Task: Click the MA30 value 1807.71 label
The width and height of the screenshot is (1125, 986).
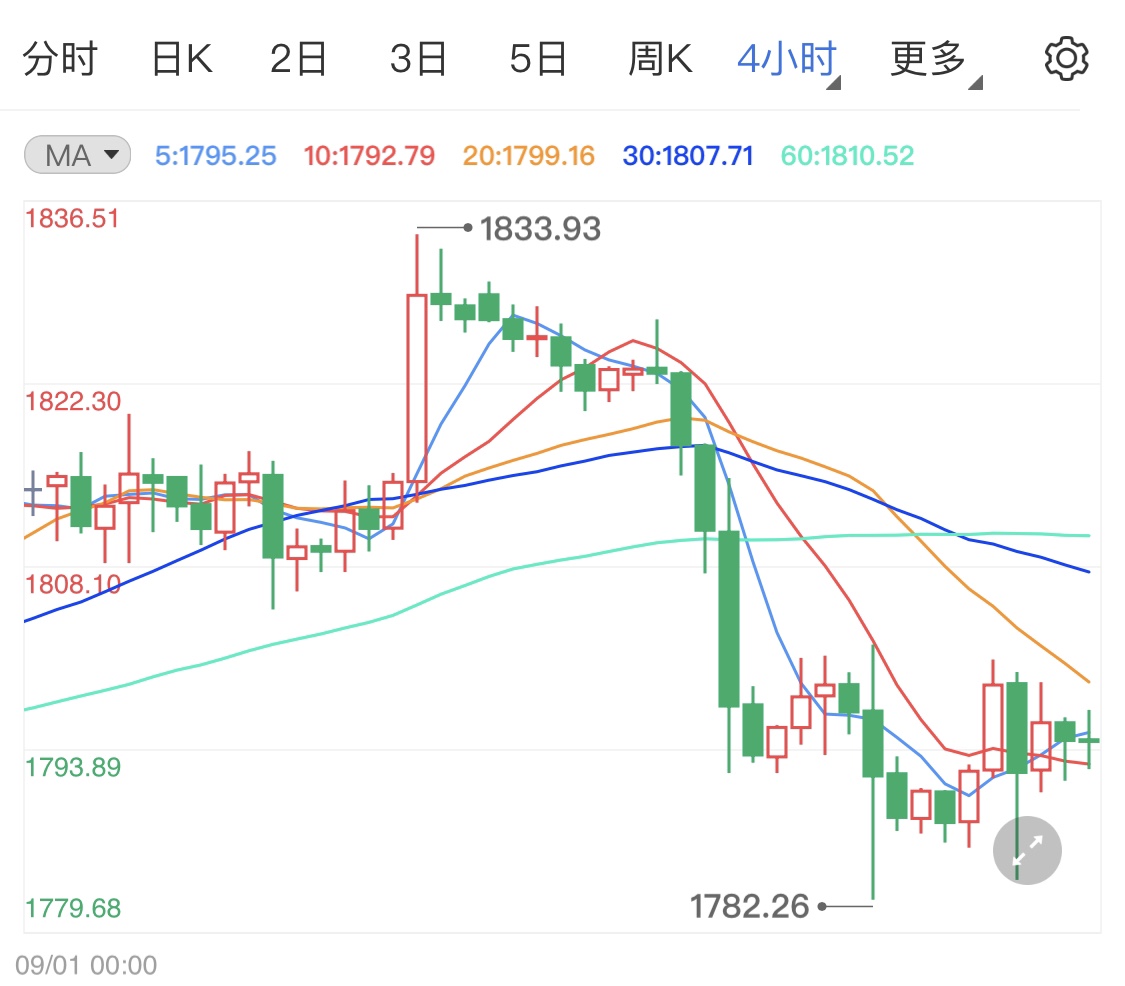Action: pyautogui.click(x=687, y=156)
